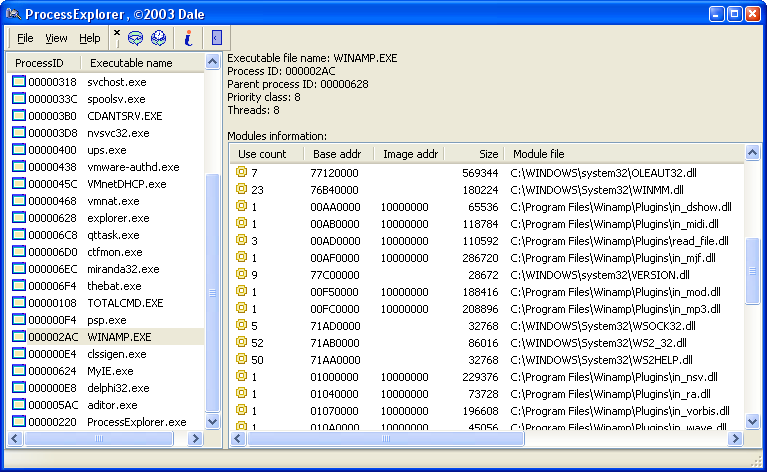Image resolution: width=767 pixels, height=472 pixels.
Task: Open the View menu
Action: click(x=56, y=38)
